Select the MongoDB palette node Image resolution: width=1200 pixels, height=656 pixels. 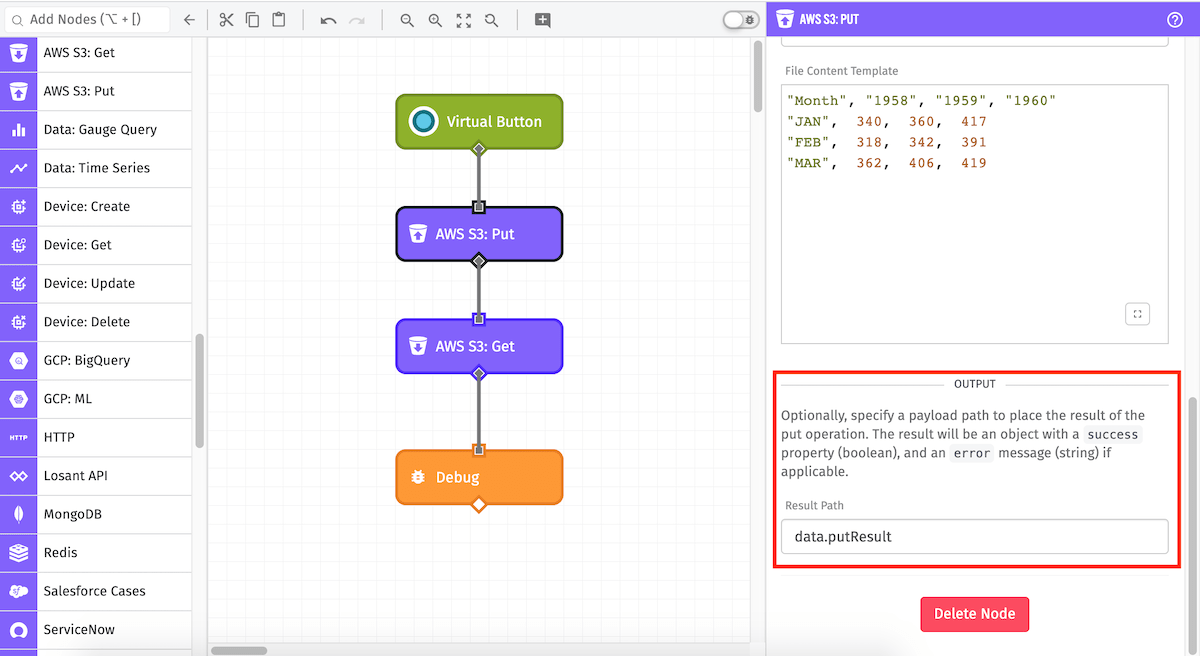click(96, 515)
